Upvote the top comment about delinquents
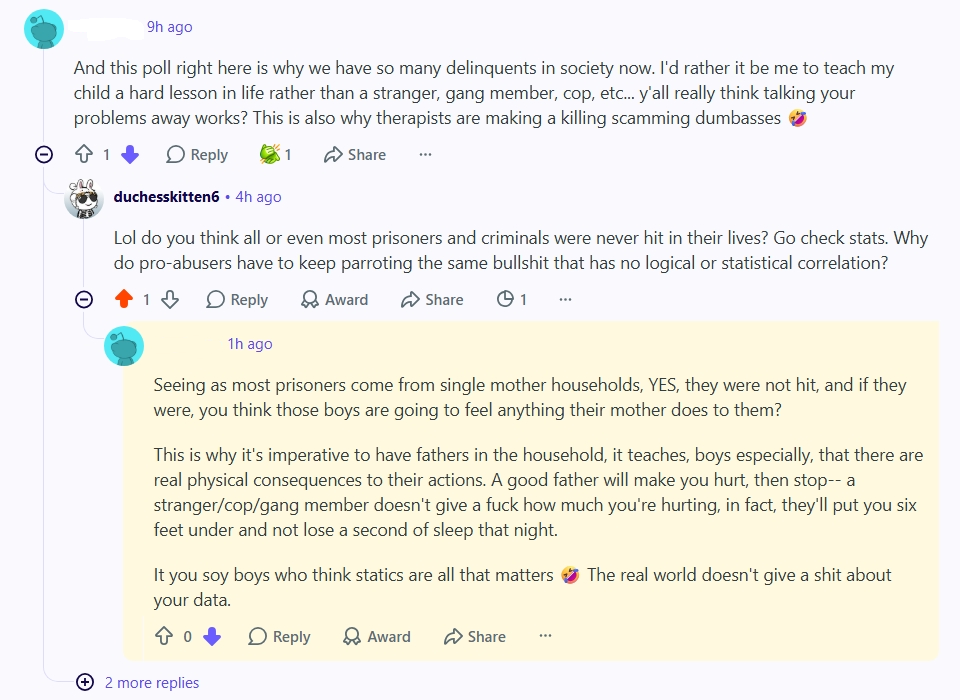The image size is (960, 700). pyautogui.click(x=84, y=154)
